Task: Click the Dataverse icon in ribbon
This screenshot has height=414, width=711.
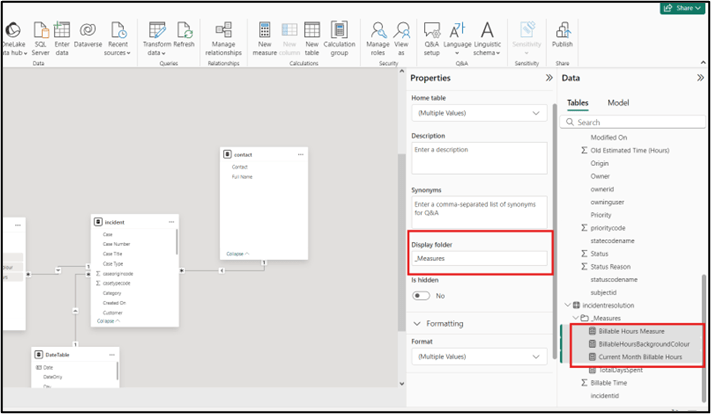Action: point(88,29)
